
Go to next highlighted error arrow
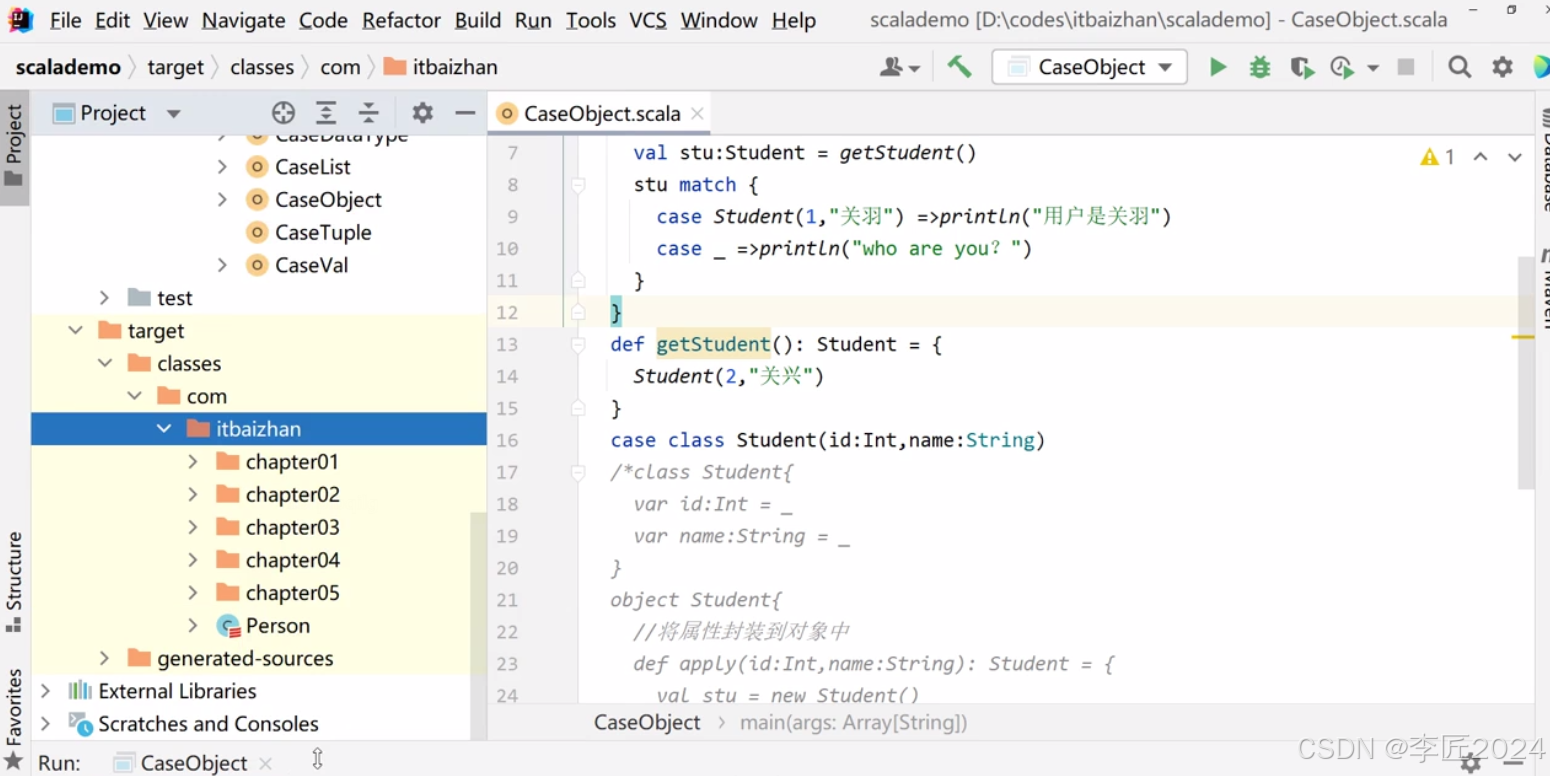pyautogui.click(x=1515, y=157)
